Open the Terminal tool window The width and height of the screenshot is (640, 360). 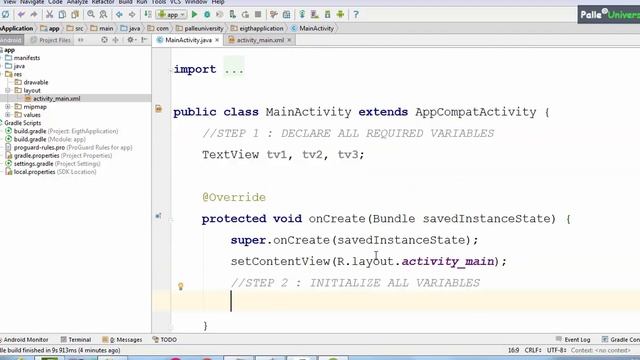point(76,340)
